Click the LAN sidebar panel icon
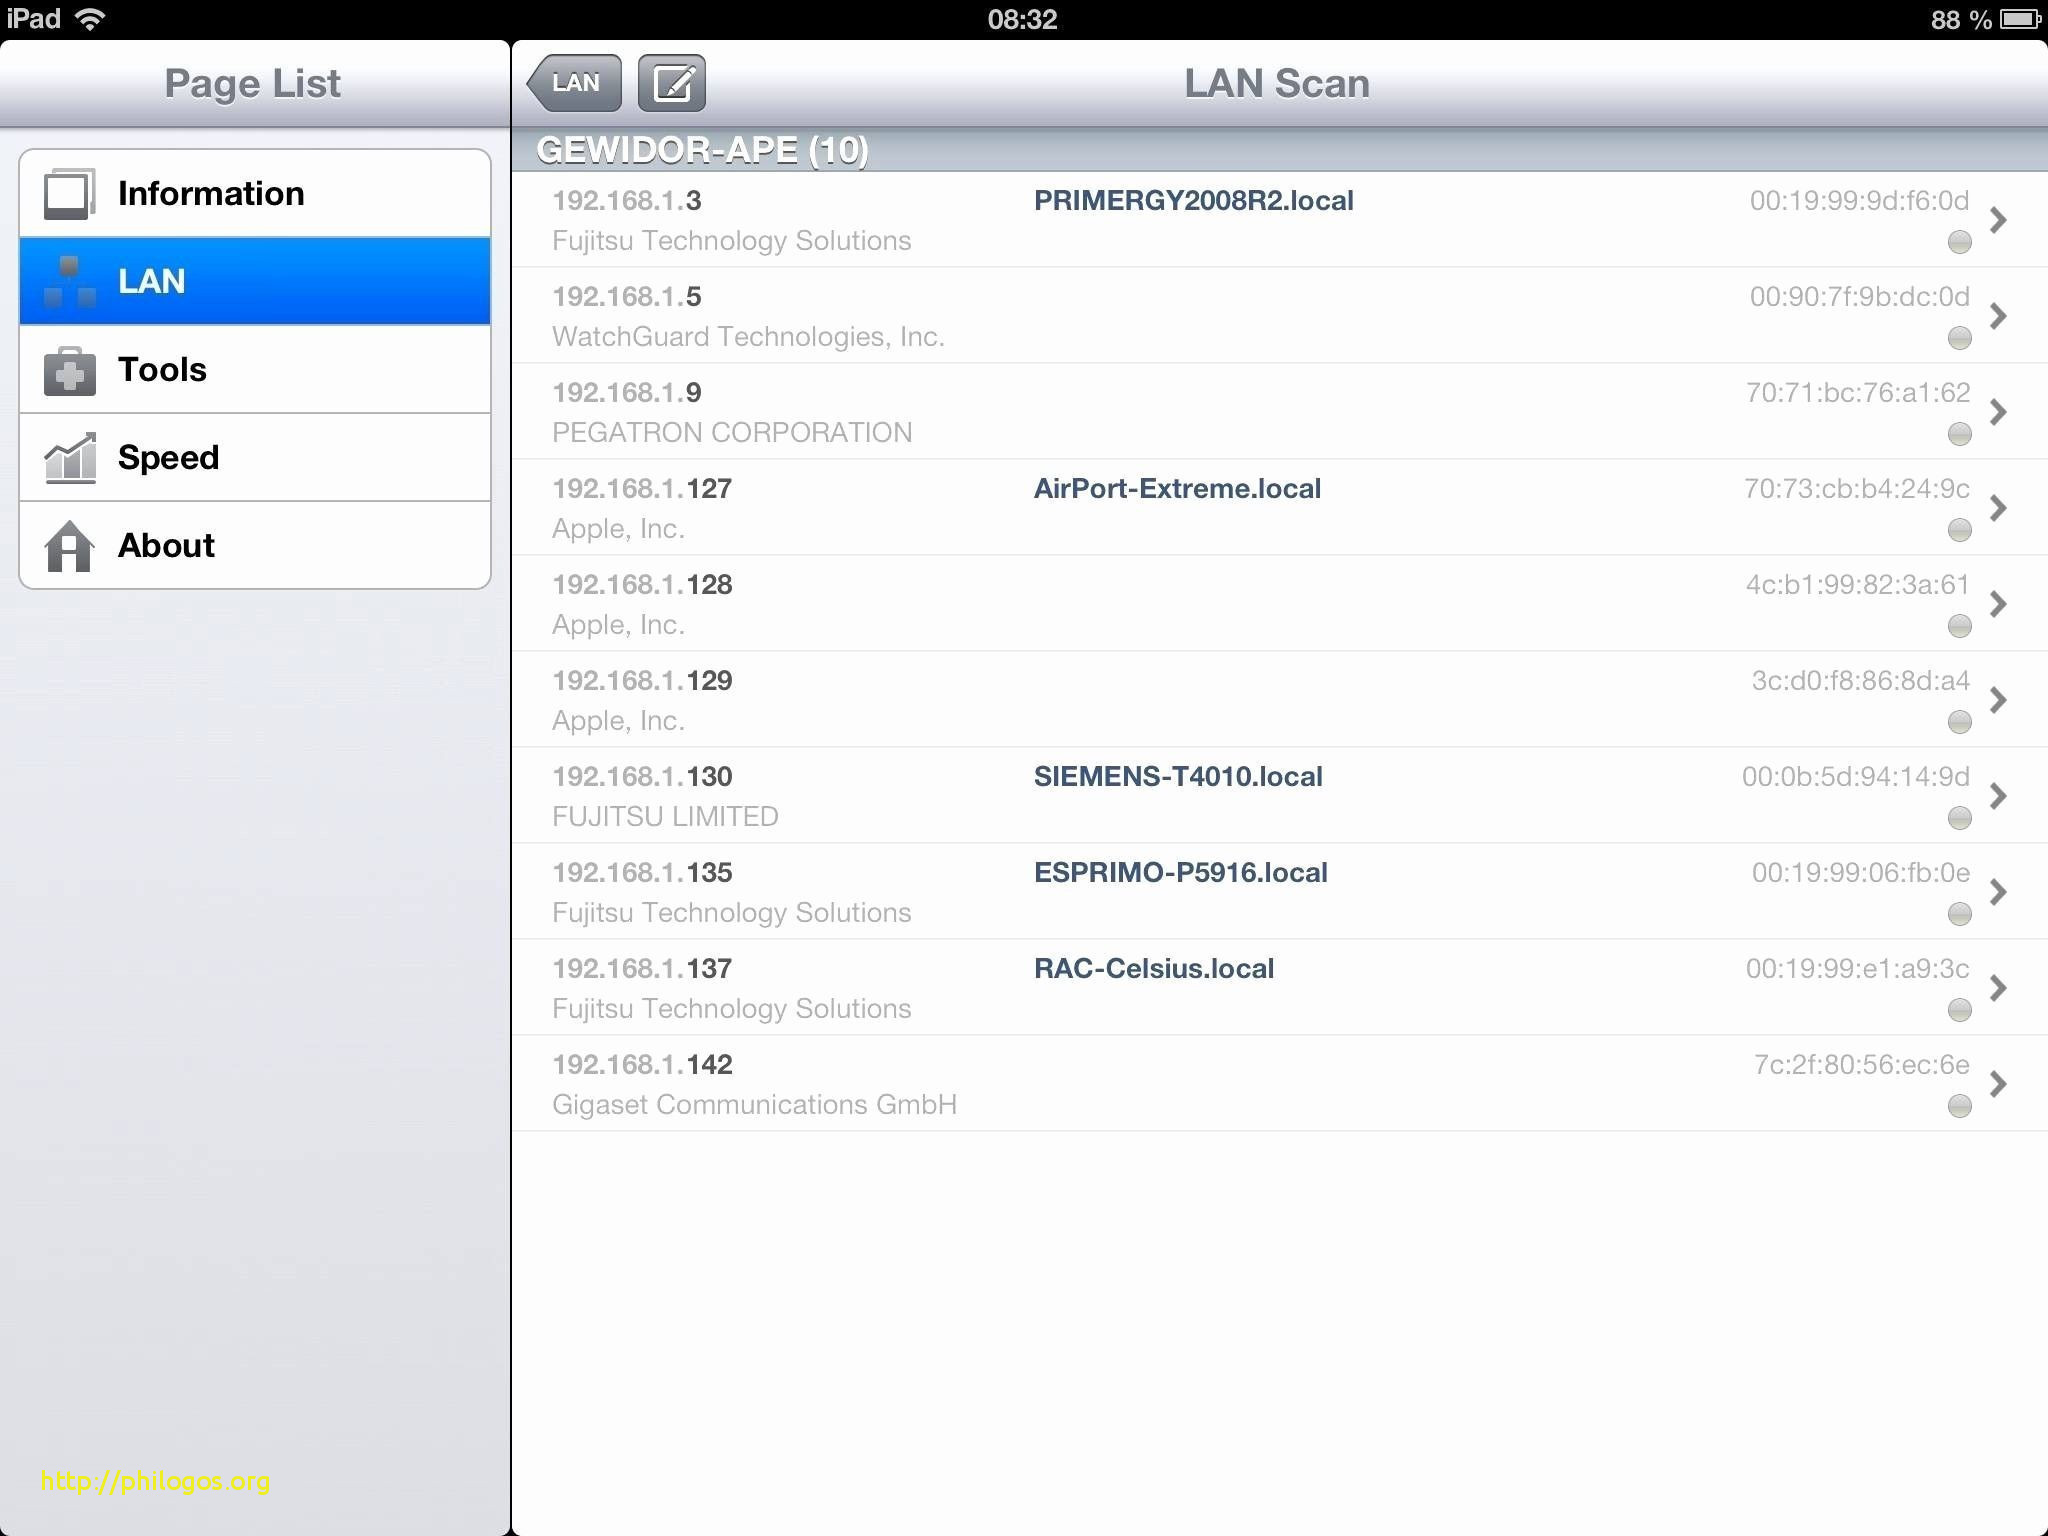This screenshot has width=2048, height=1536. pos(69,281)
